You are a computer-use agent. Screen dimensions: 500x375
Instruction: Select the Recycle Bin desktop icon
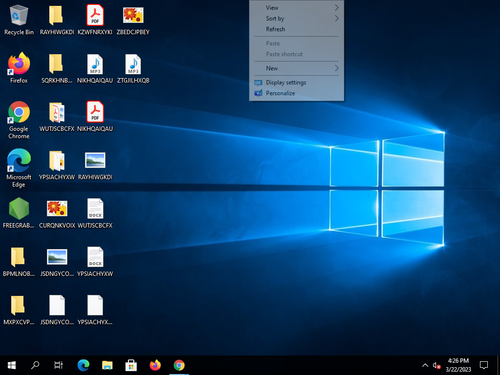19,20
